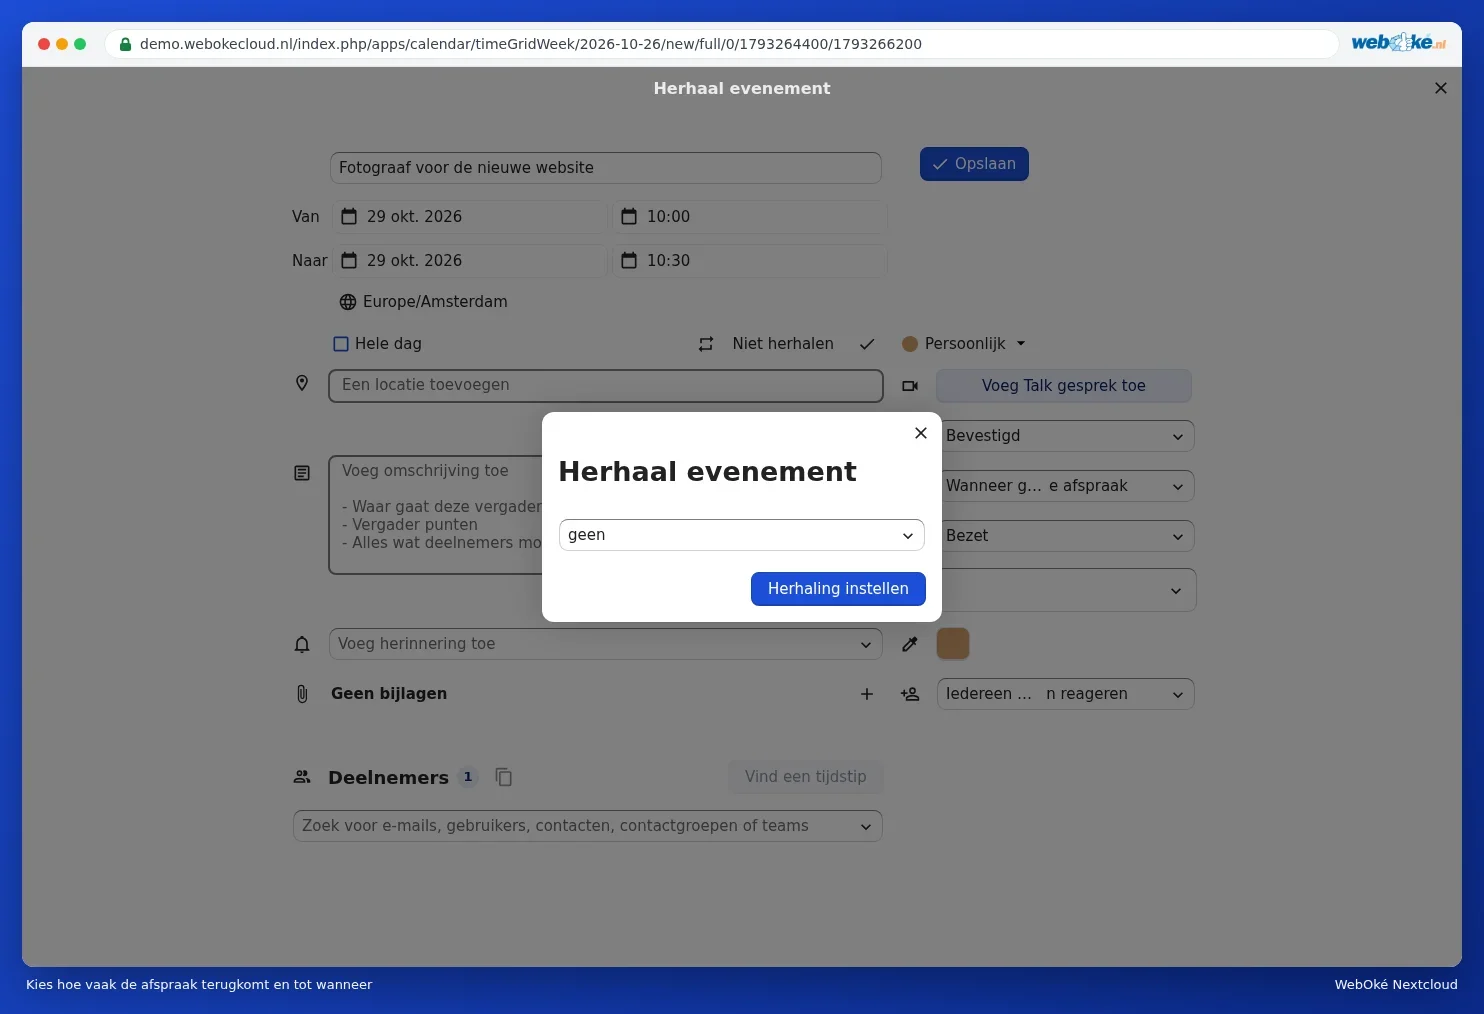This screenshot has height=1014, width=1484.
Task: Open the Voeg herinnering toe dropdown
Action: tap(606, 644)
